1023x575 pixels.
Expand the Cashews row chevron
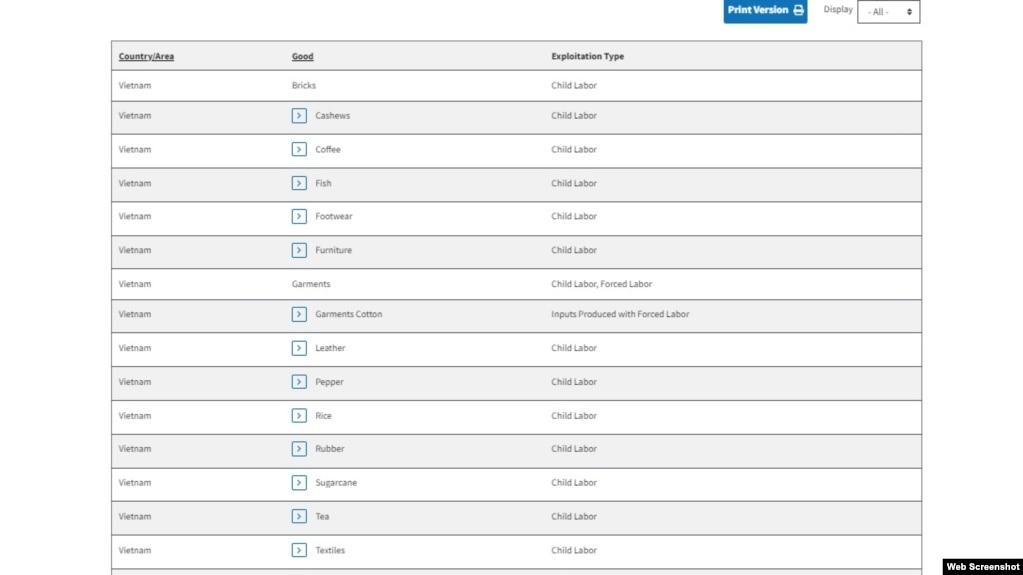299,116
